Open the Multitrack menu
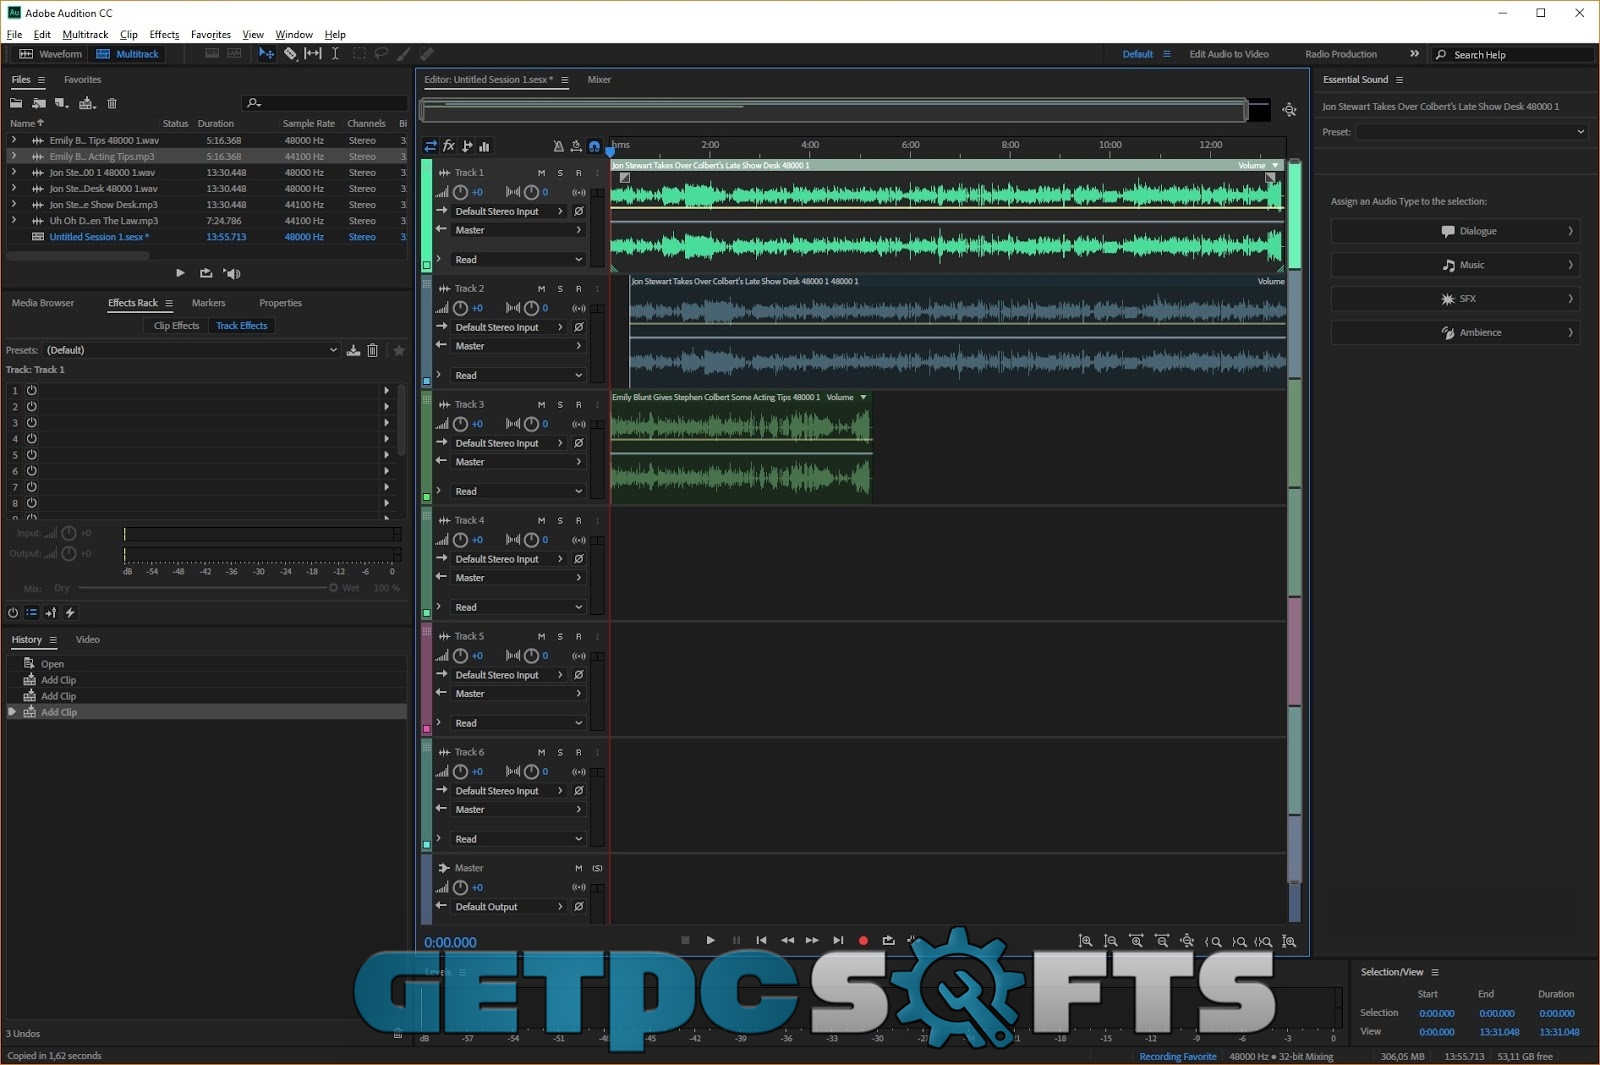Image resolution: width=1600 pixels, height=1065 pixels. [x=85, y=34]
